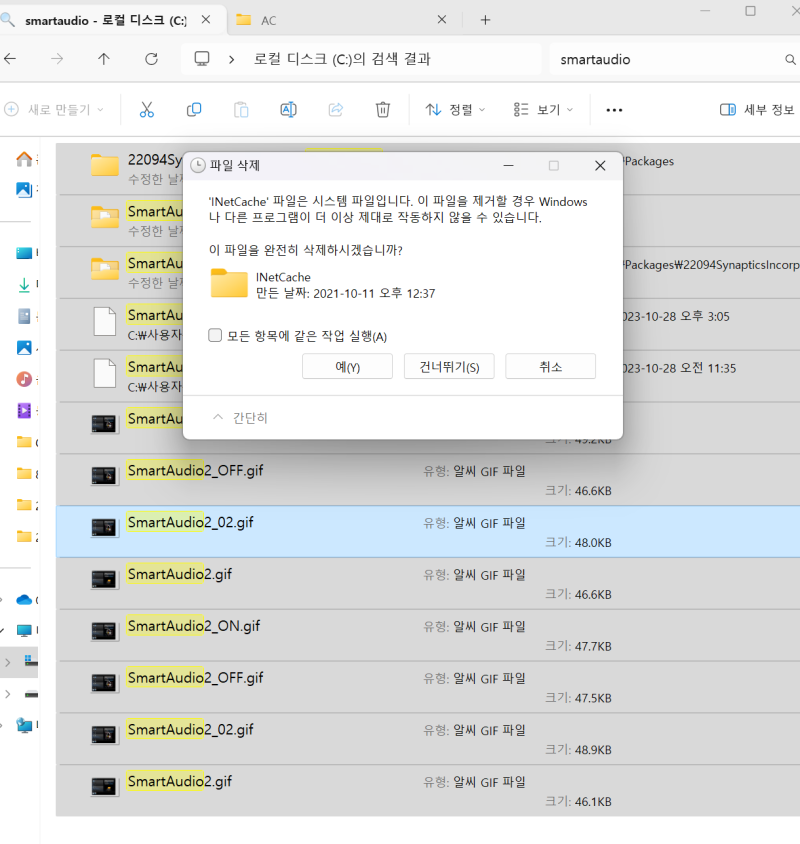The width and height of the screenshot is (800, 844).
Task: Select OneDrive cloud in the sidebar
Action: coord(24,599)
